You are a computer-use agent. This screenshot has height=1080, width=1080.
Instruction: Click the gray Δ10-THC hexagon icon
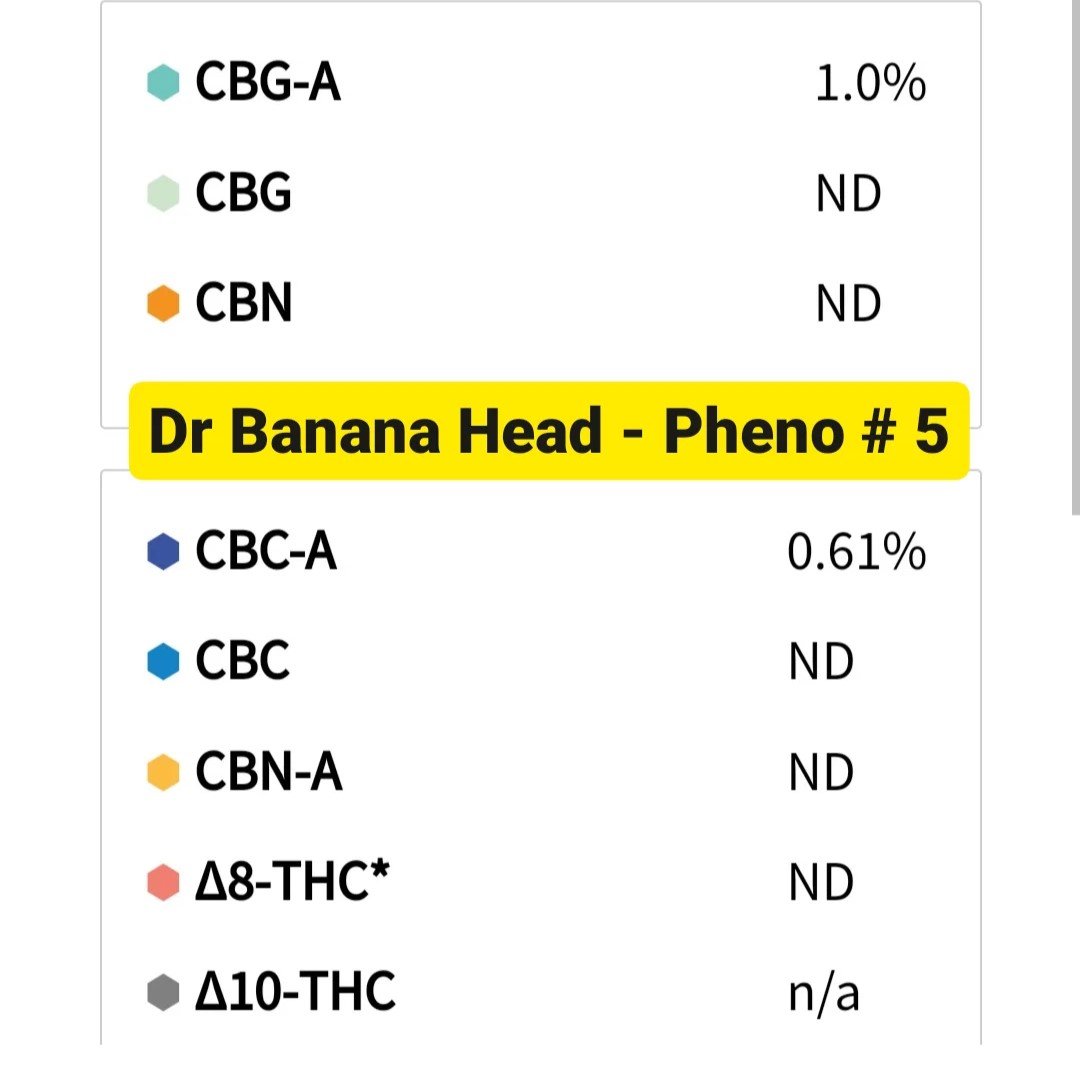(163, 993)
